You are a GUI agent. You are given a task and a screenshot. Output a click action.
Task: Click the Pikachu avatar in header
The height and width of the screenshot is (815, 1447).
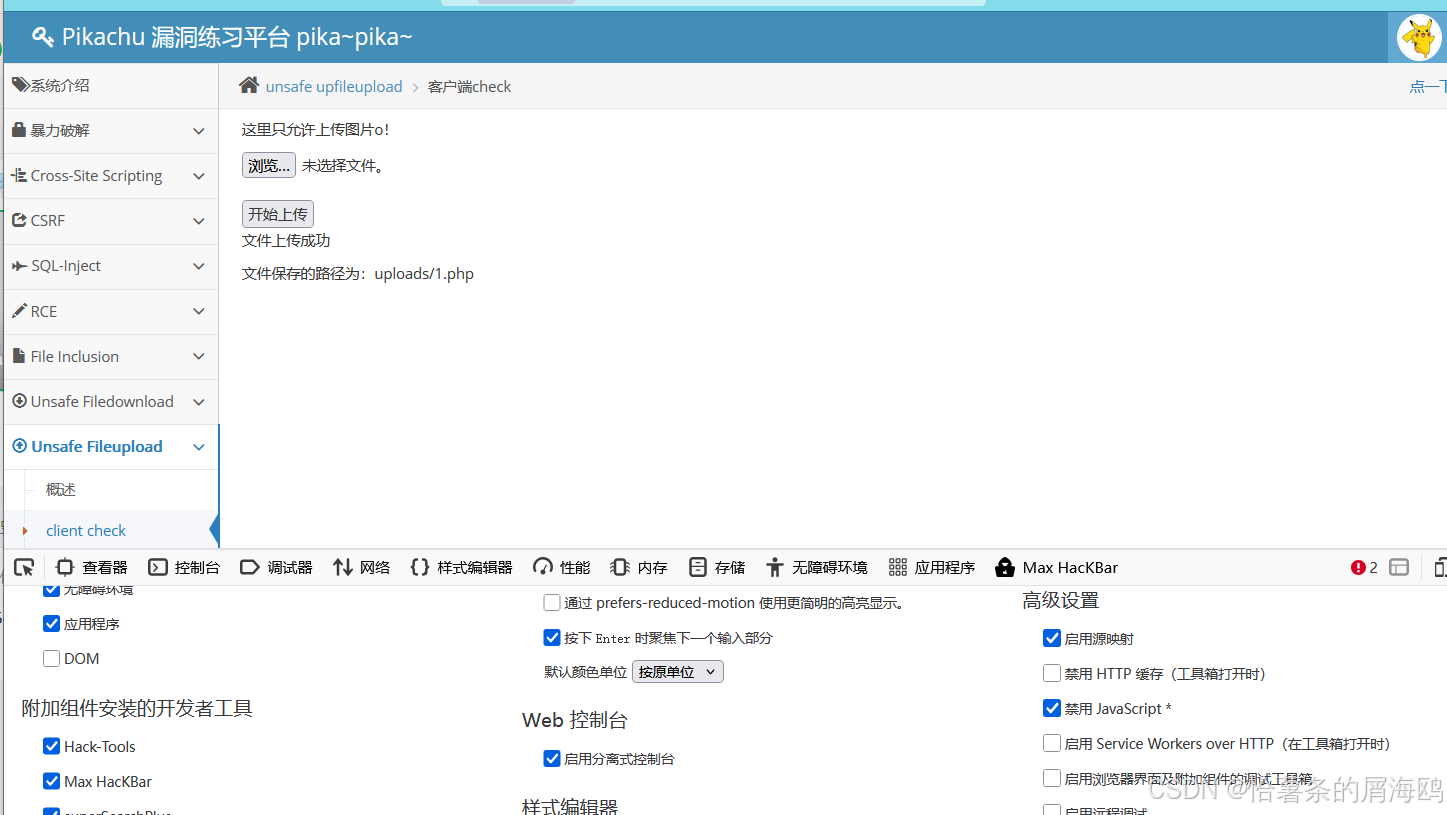click(x=1420, y=38)
